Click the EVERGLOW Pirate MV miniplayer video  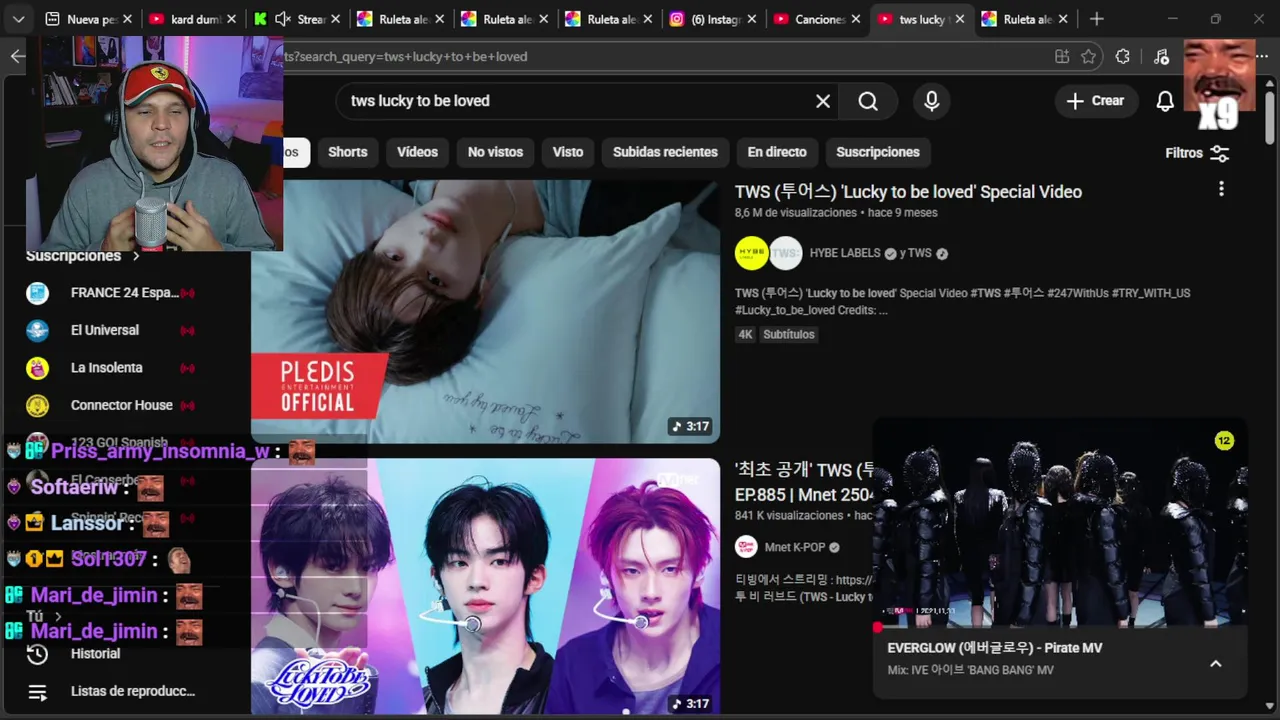click(1060, 523)
